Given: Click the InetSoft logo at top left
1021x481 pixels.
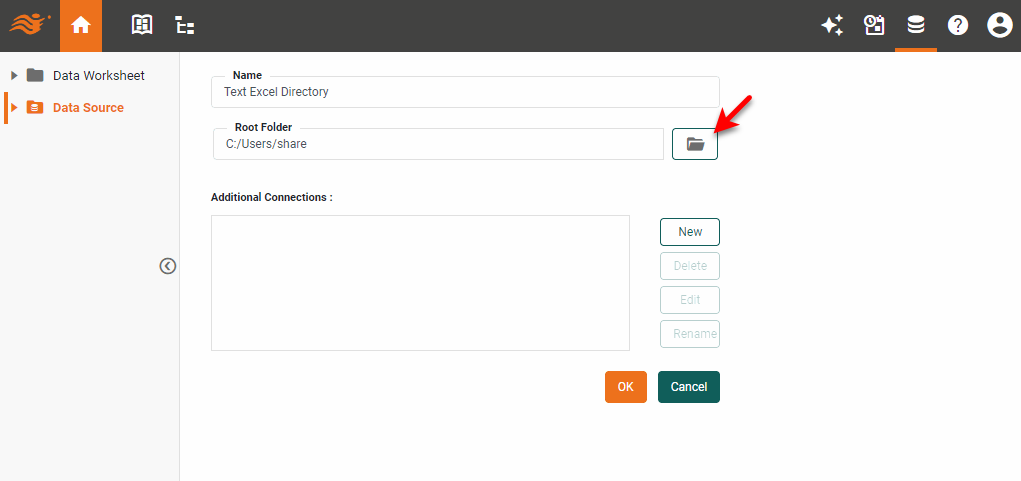Looking at the screenshot, I should coord(30,23).
